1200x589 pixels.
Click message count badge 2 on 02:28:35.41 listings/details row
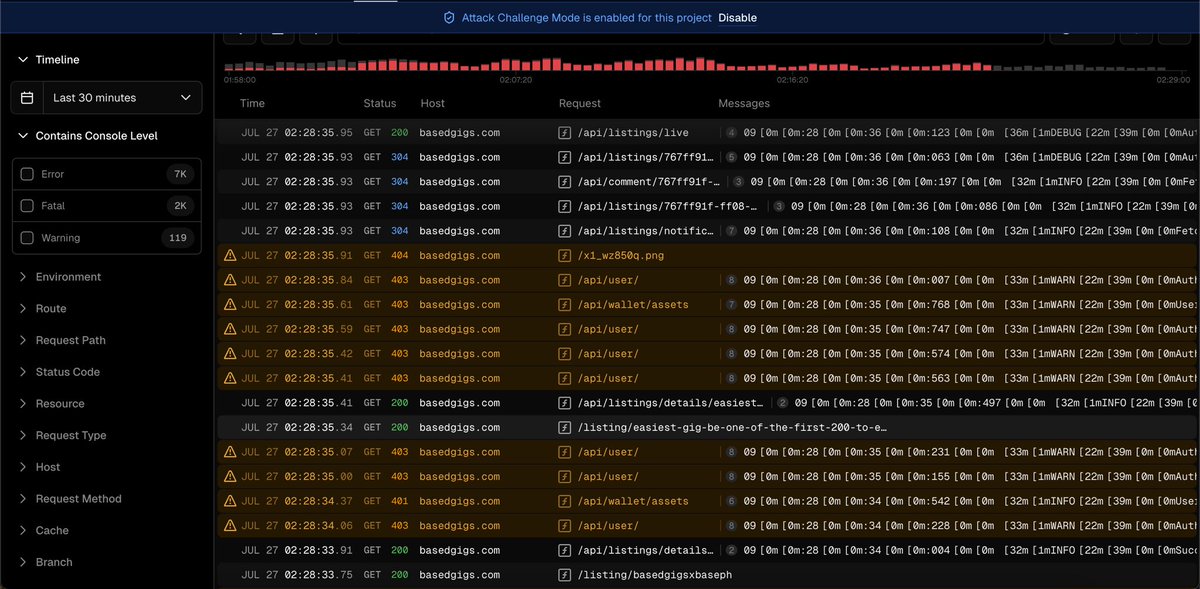click(x=783, y=403)
